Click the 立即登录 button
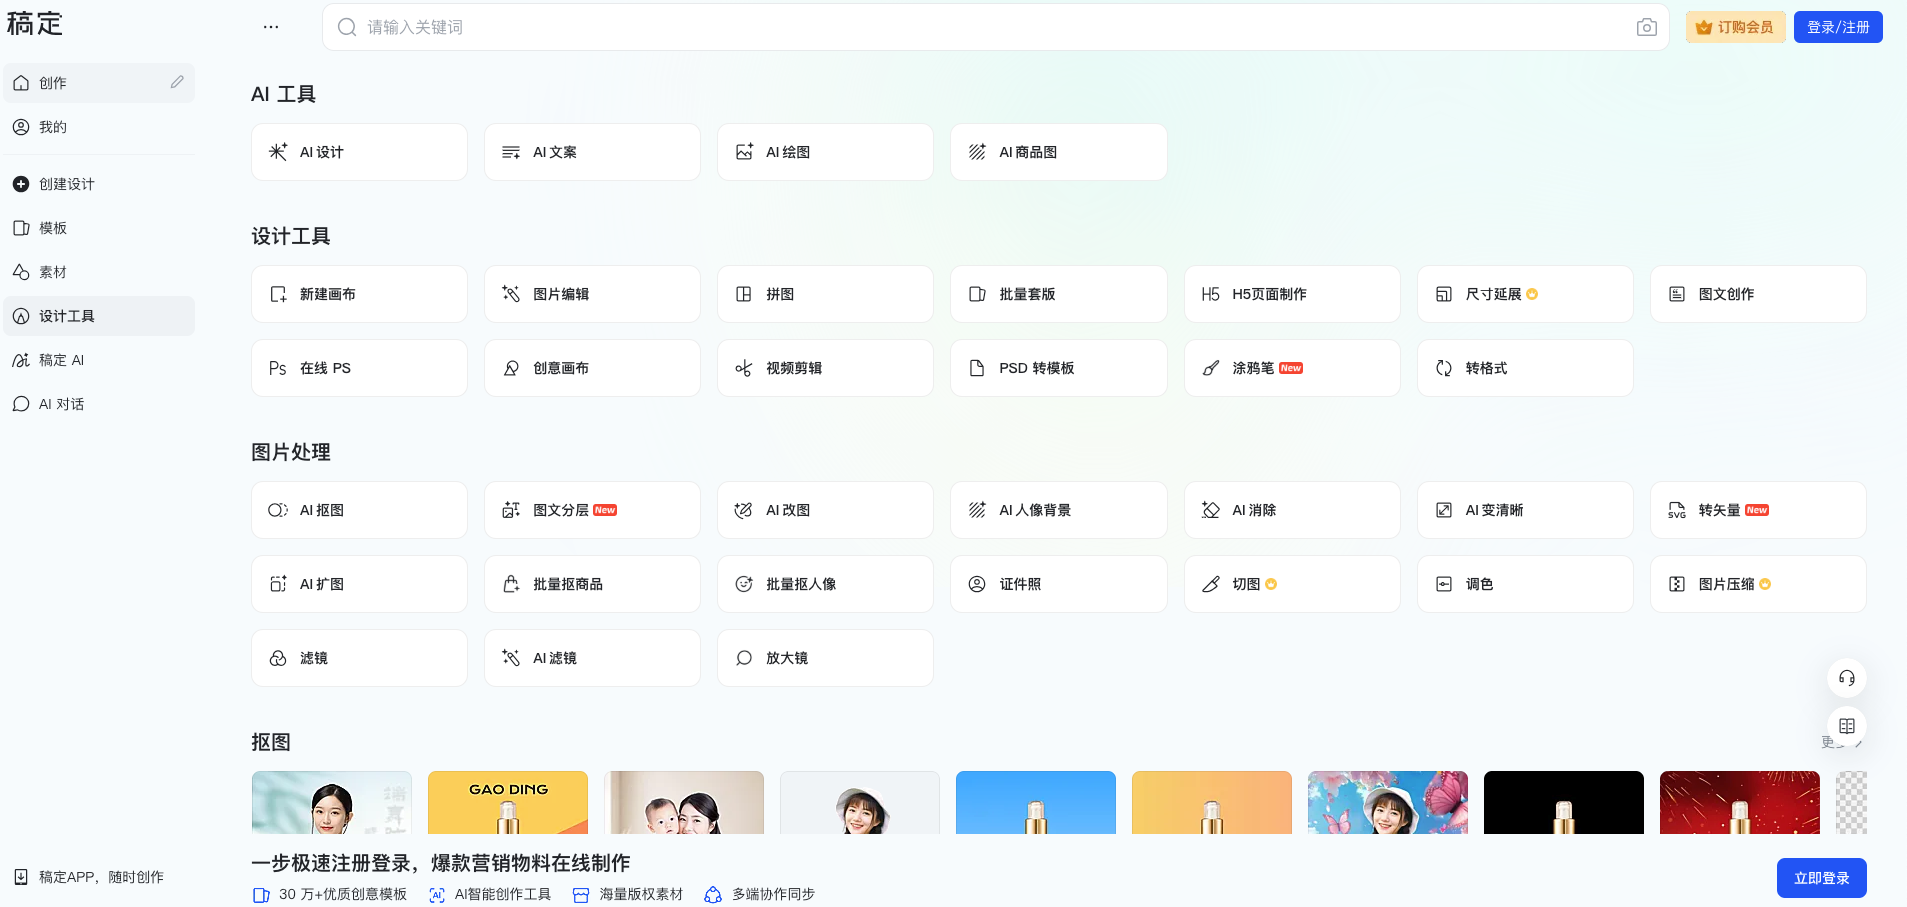 (1821, 878)
